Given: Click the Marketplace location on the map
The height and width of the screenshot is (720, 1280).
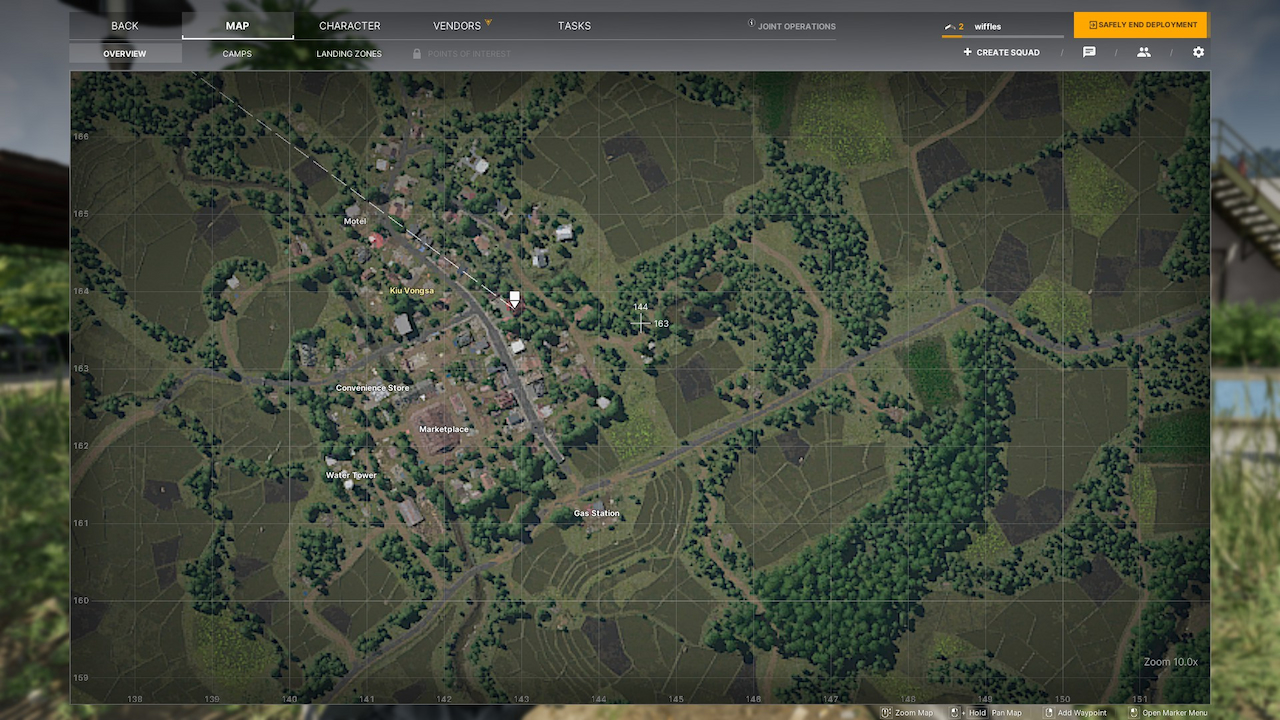Looking at the screenshot, I should pyautogui.click(x=444, y=429).
